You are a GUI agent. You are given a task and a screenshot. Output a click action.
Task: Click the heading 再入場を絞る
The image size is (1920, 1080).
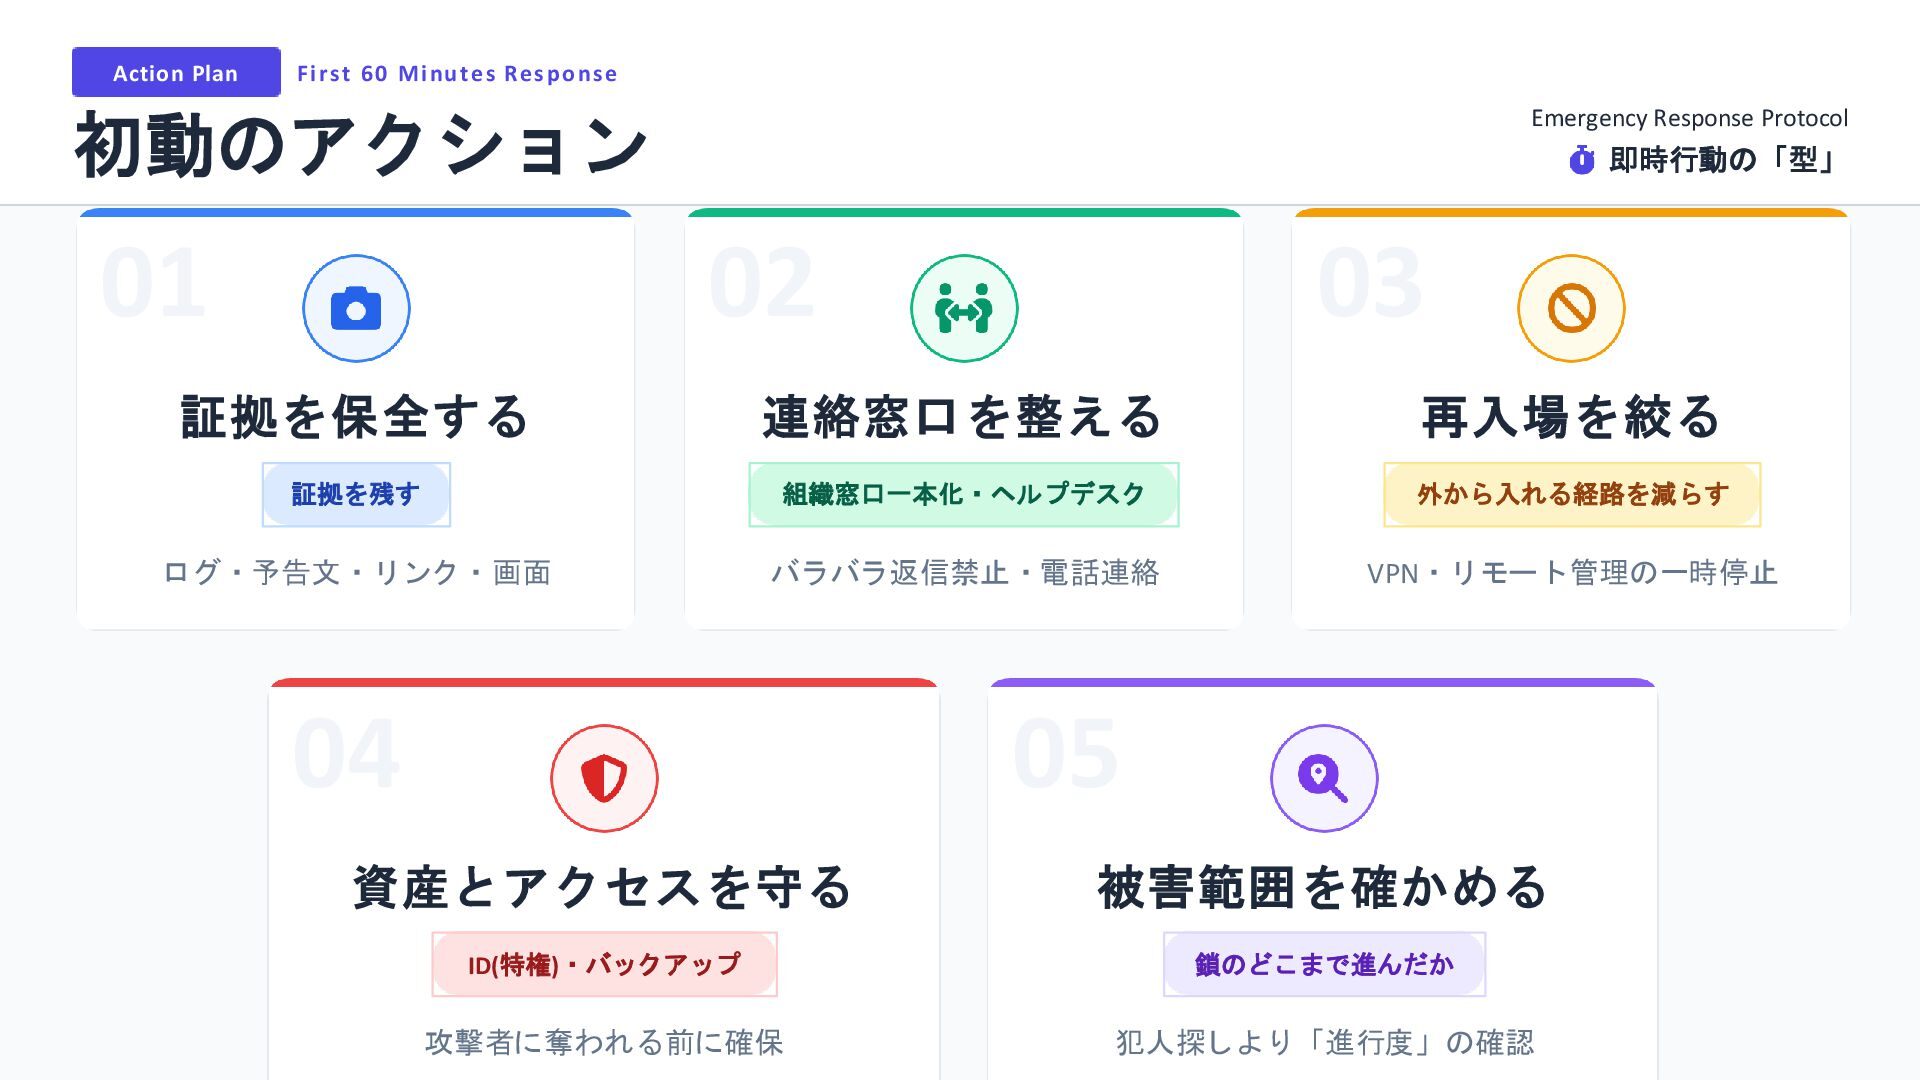tap(1571, 417)
